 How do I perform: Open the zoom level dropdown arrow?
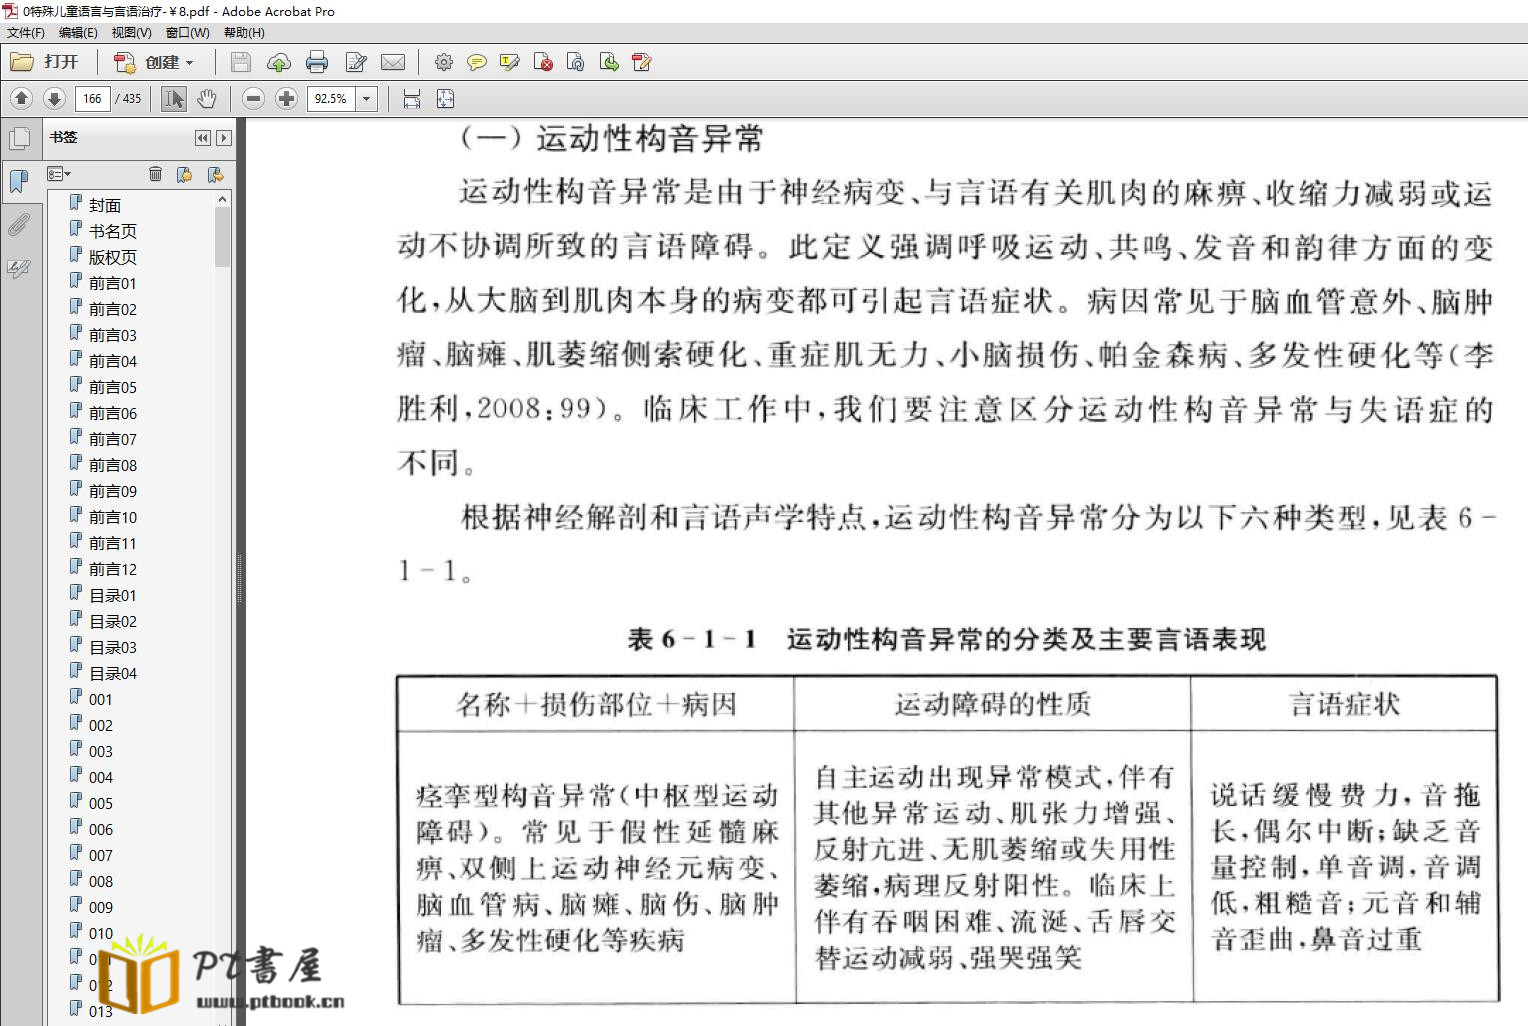pos(367,98)
